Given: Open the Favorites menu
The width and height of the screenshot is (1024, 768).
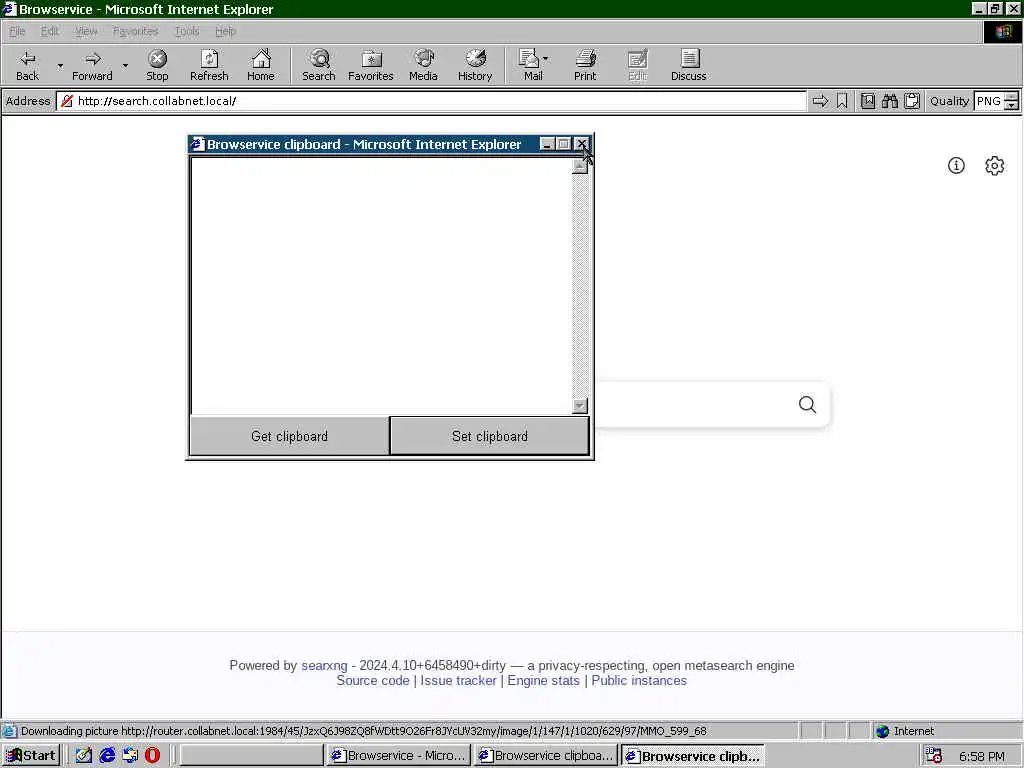Looking at the screenshot, I should pyautogui.click(x=135, y=31).
